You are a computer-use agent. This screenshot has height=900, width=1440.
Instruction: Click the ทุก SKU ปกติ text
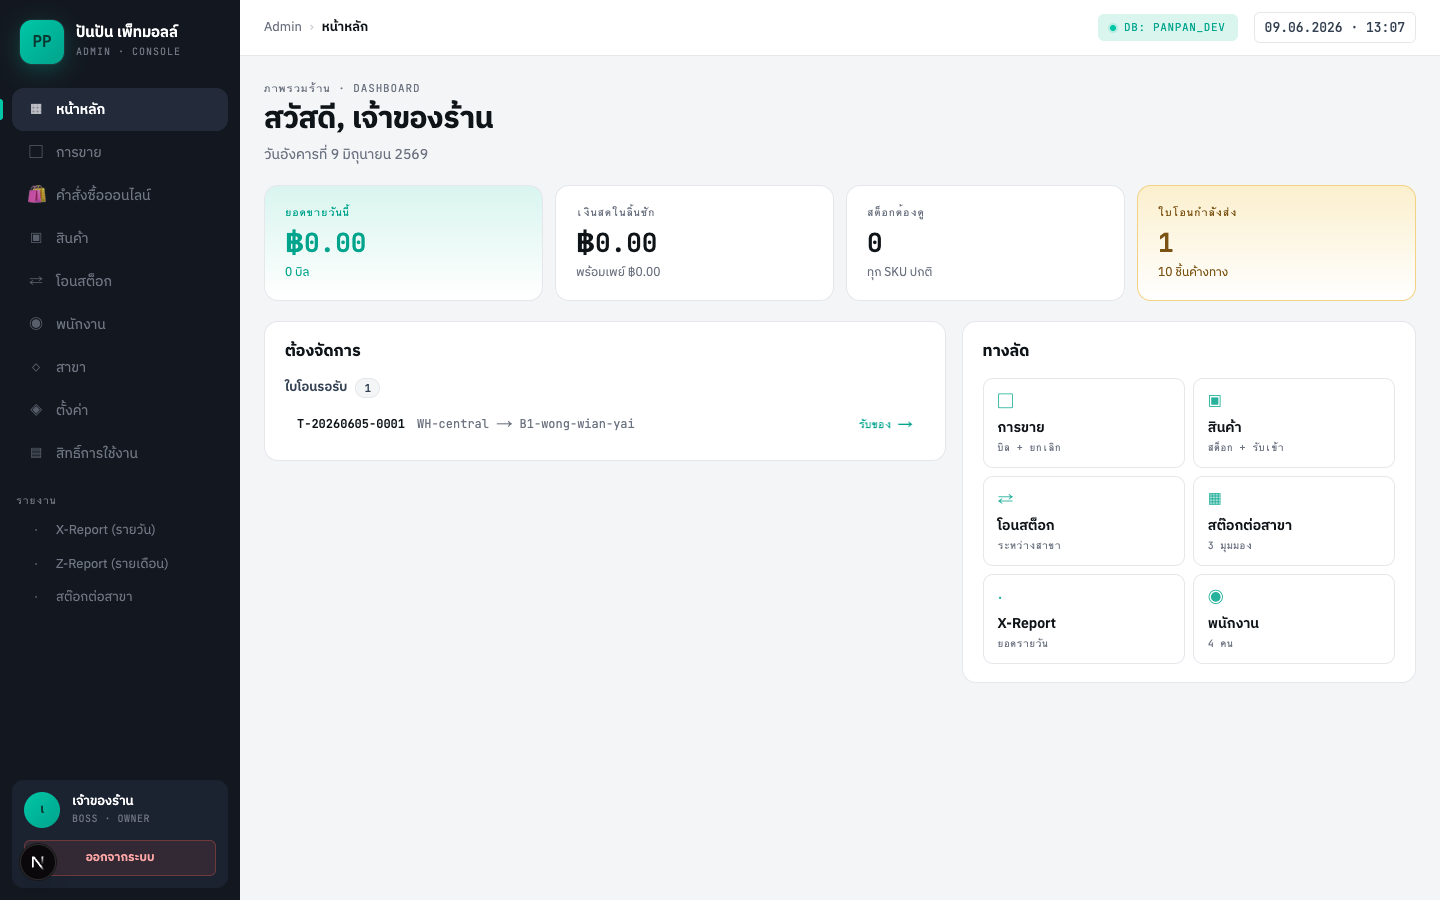click(x=899, y=272)
